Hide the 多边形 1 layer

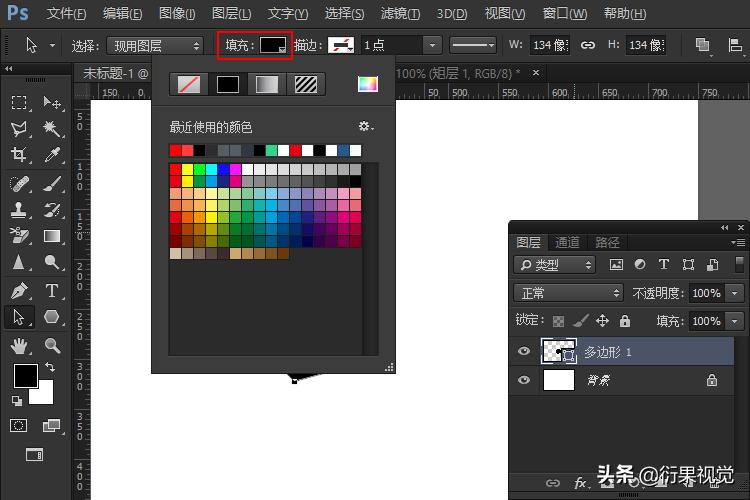524,351
